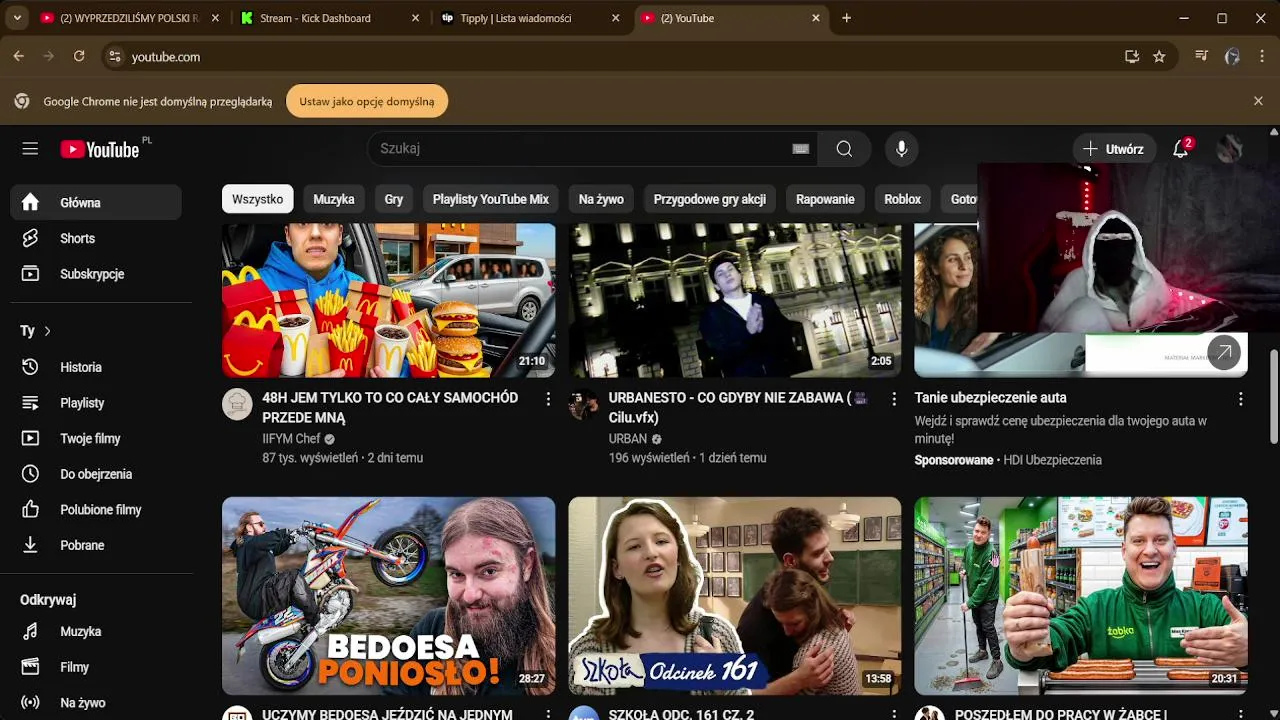Open Historia in the sidebar
This screenshot has width=1280, height=720.
coord(96,367)
